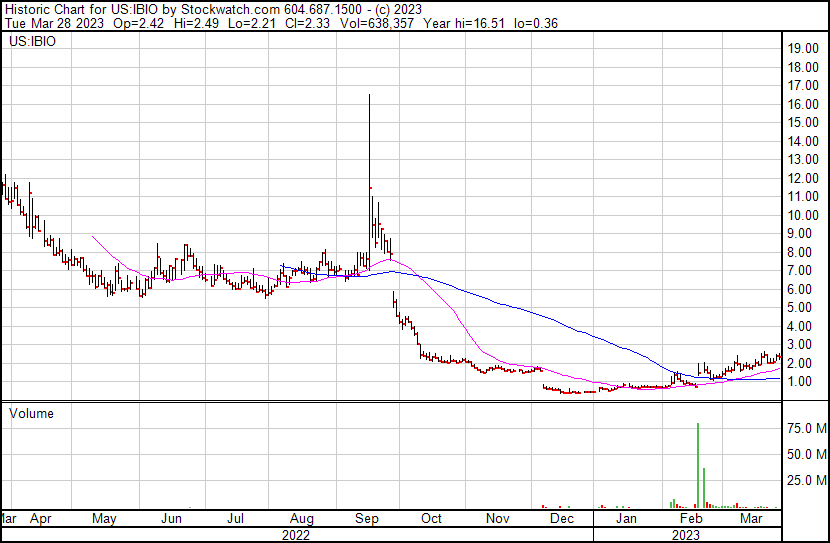This screenshot has height=543, width=830.
Task: Click the peak of the September price spike
Action: click(370, 96)
